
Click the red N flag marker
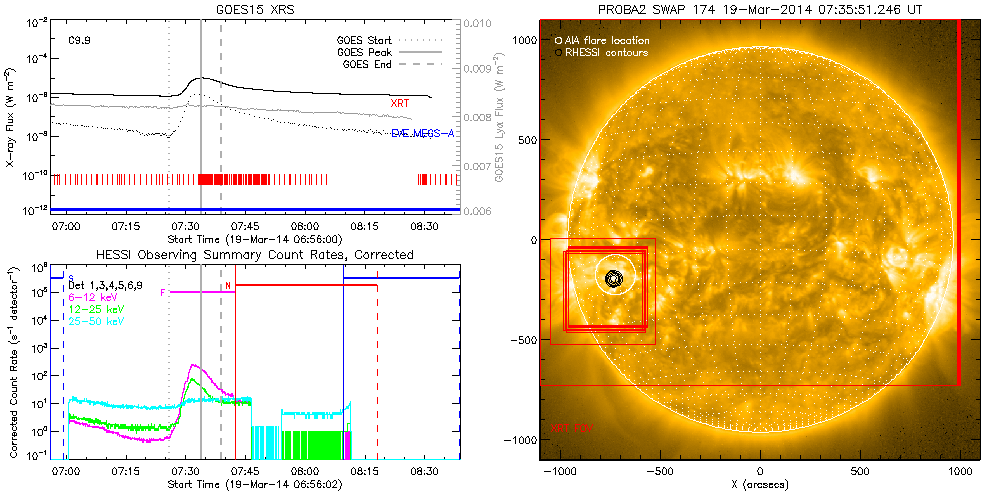(x=228, y=286)
